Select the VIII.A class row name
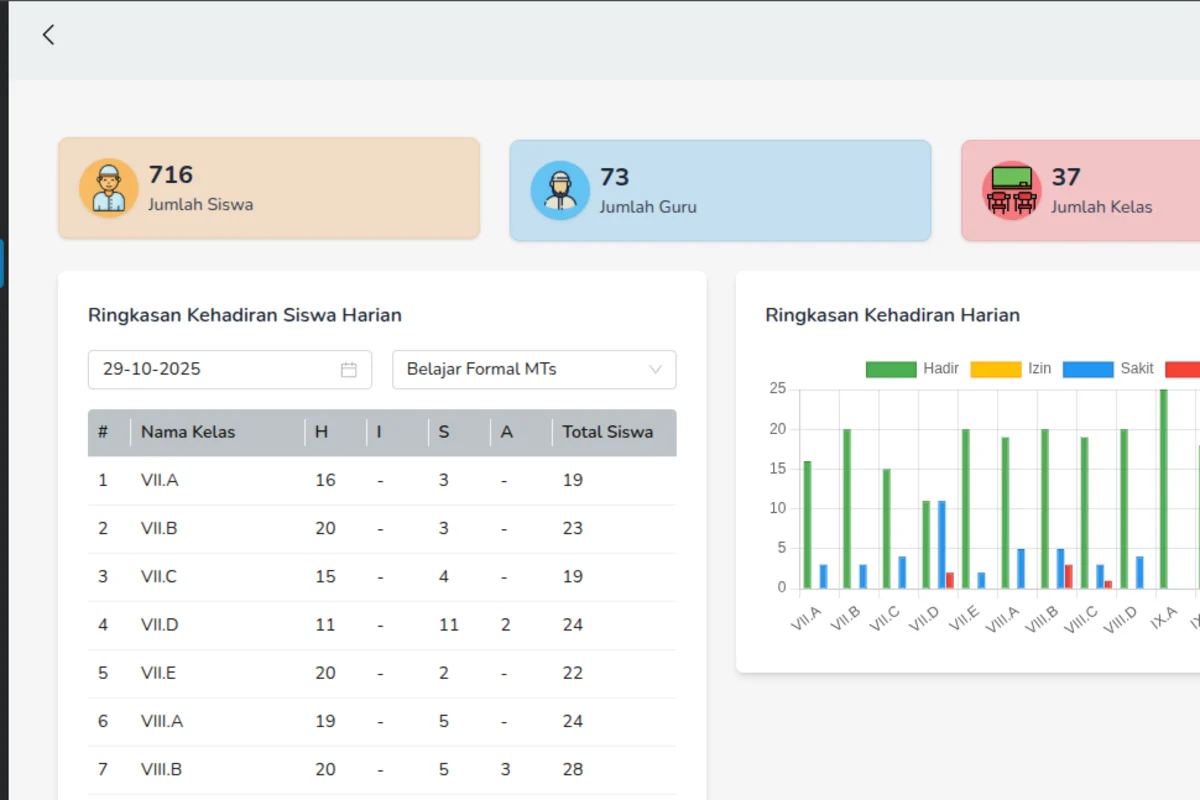1200x800 pixels. [162, 721]
